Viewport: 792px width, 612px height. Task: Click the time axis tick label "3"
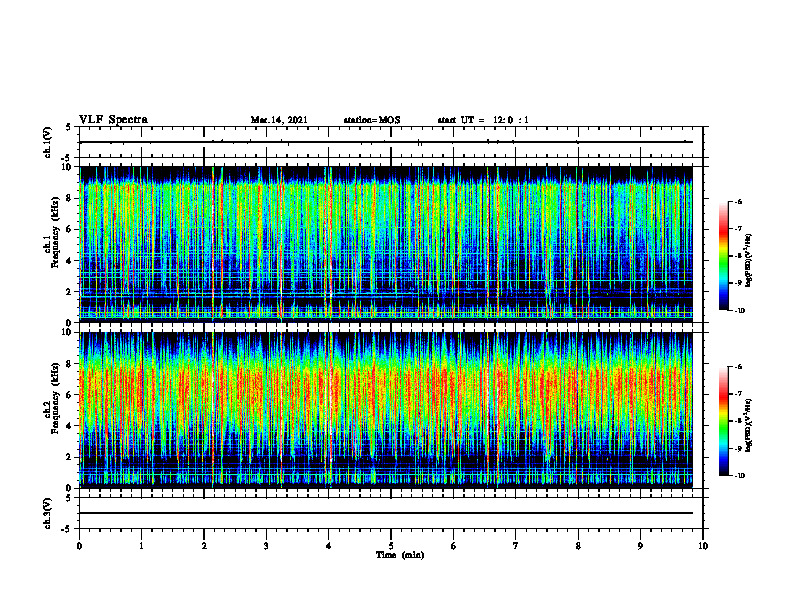[x=266, y=546]
